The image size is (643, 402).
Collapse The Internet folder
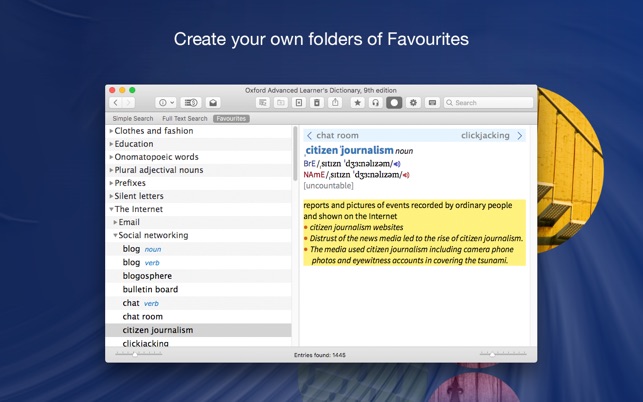(111, 209)
